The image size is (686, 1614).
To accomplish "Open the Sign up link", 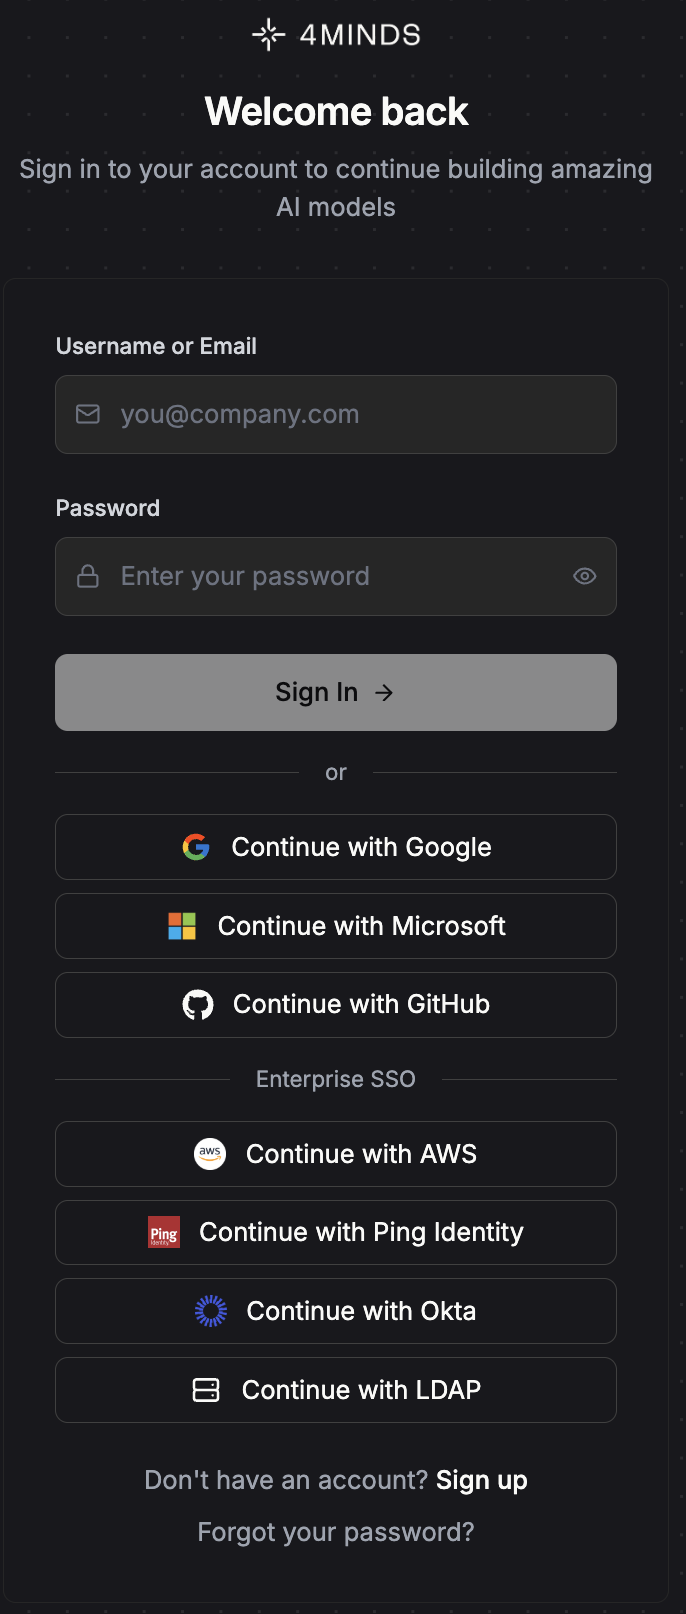I will tap(481, 1480).
